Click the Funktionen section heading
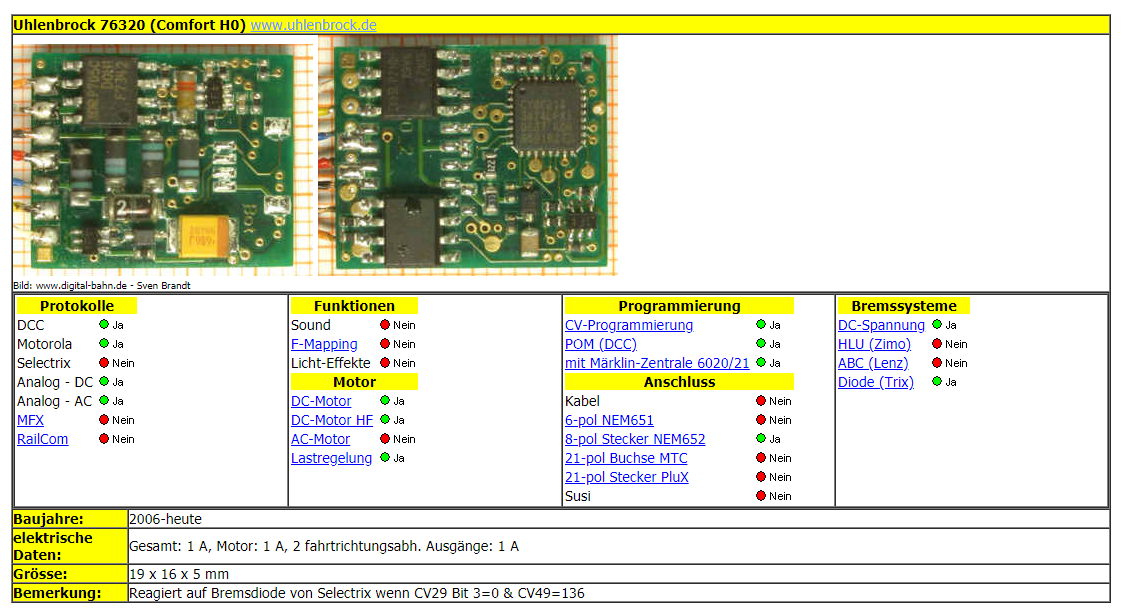This screenshot has width=1123, height=613. [x=354, y=306]
